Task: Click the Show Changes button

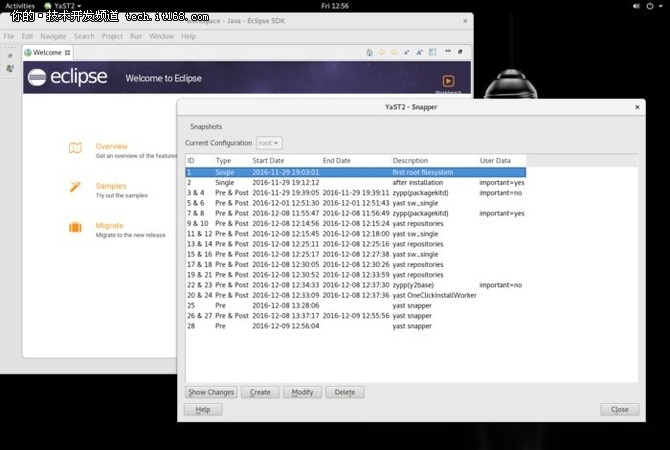Action: coord(211,392)
